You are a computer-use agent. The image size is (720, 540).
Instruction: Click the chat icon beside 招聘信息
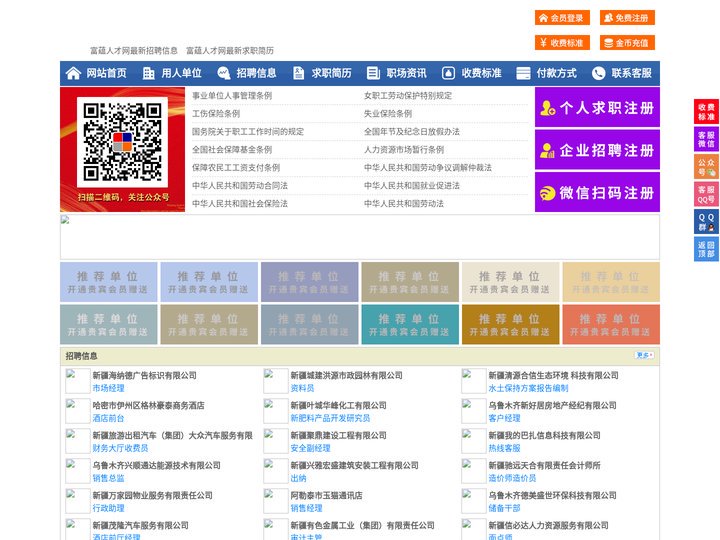click(x=224, y=73)
